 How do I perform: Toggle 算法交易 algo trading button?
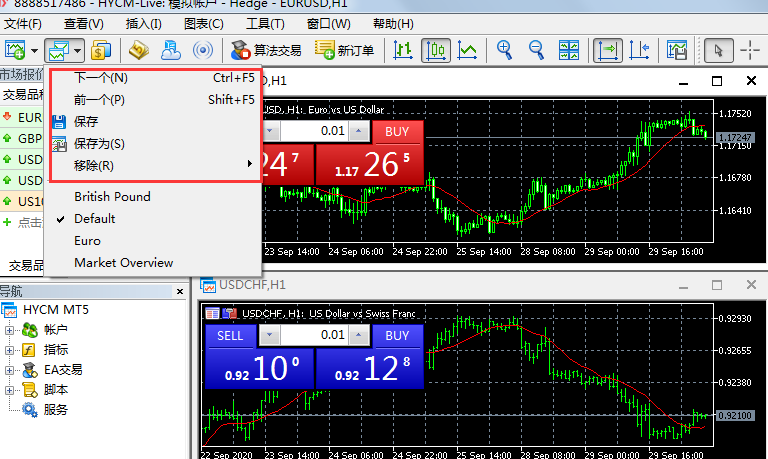point(266,49)
